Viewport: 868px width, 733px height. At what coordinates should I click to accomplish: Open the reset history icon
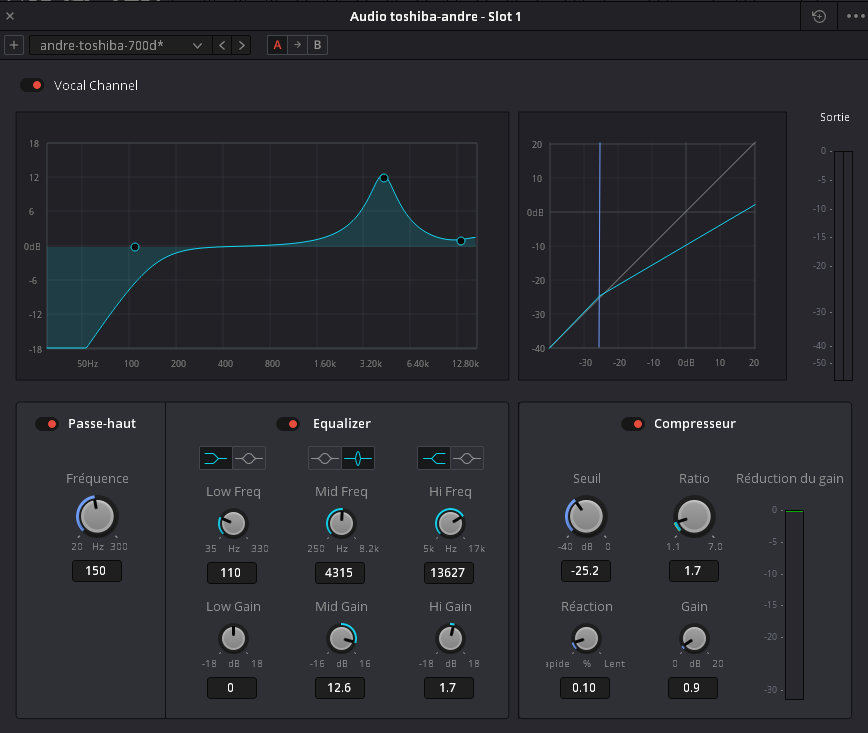click(x=819, y=16)
